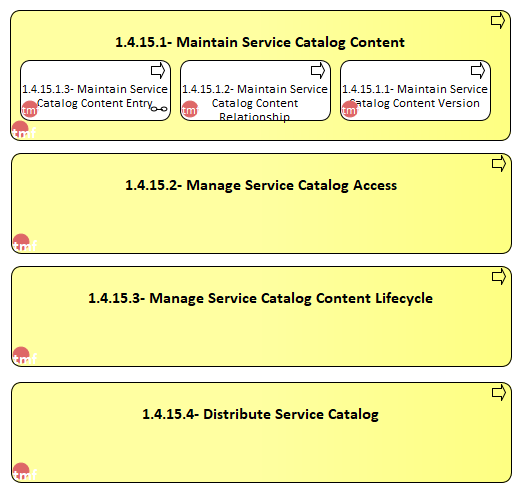Click tmf badge on Manage Service Catalog Access

(24, 243)
